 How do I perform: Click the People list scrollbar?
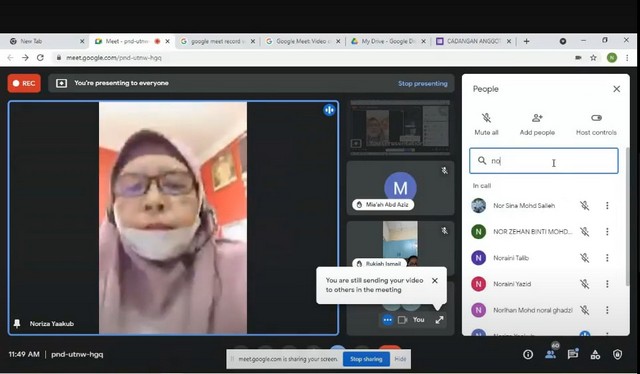point(627,216)
